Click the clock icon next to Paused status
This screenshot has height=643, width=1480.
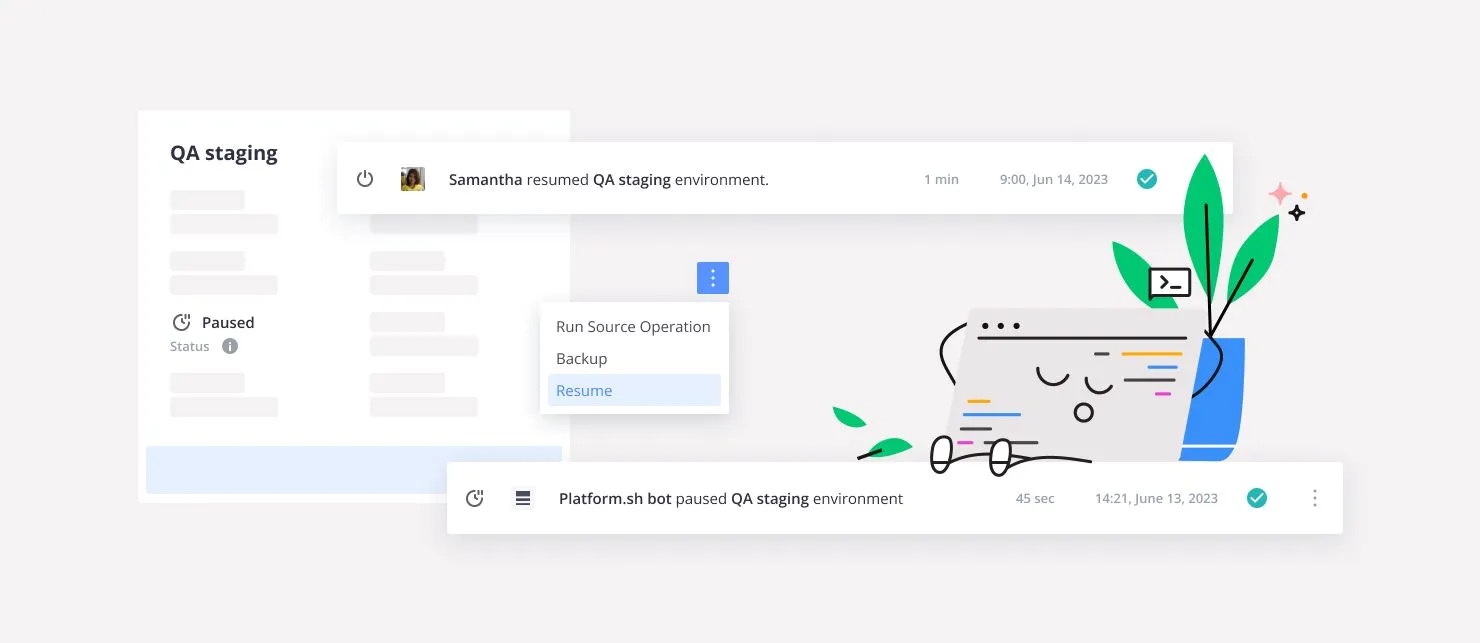[x=181, y=321]
